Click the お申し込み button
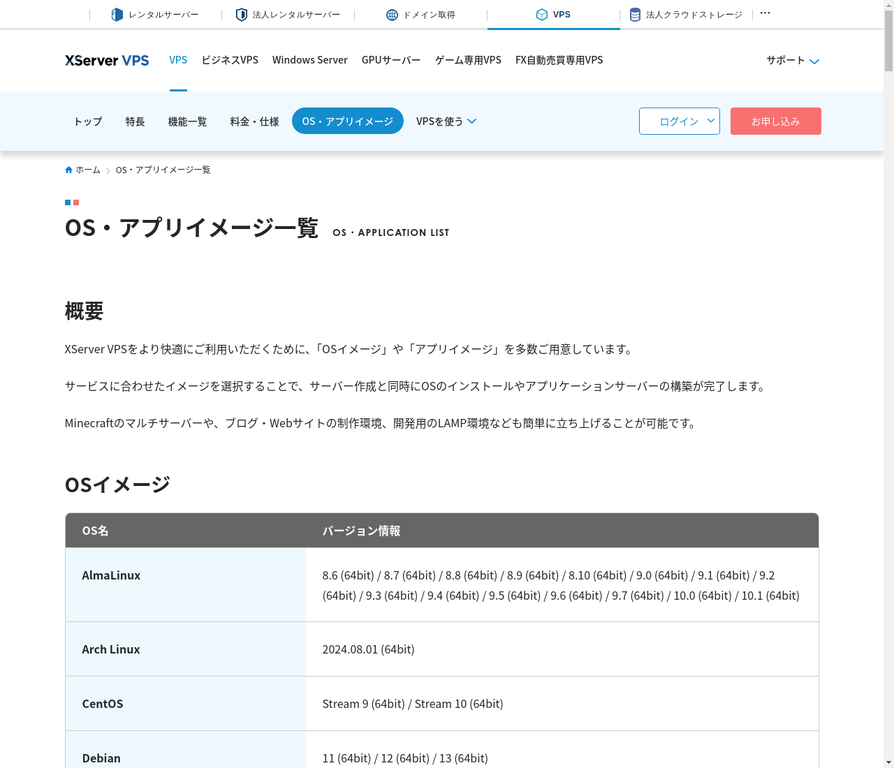The height and width of the screenshot is (768, 894). point(775,120)
